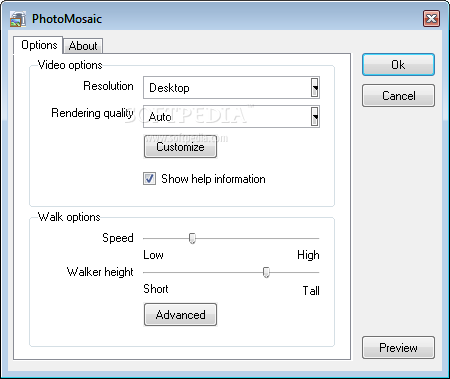Click the Resolution label
The width and height of the screenshot is (450, 379).
coord(108,86)
